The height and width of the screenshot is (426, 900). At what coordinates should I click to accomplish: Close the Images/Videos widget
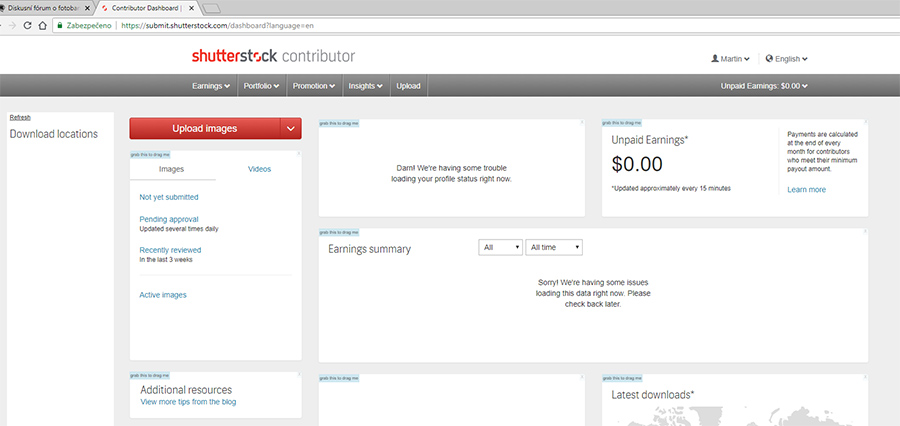pyautogui.click(x=298, y=154)
